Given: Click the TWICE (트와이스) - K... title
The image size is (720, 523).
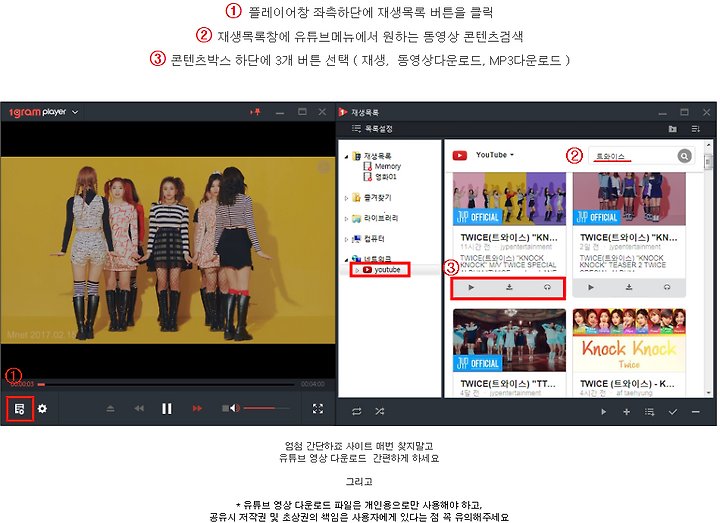Looking at the screenshot, I should pos(627,383).
